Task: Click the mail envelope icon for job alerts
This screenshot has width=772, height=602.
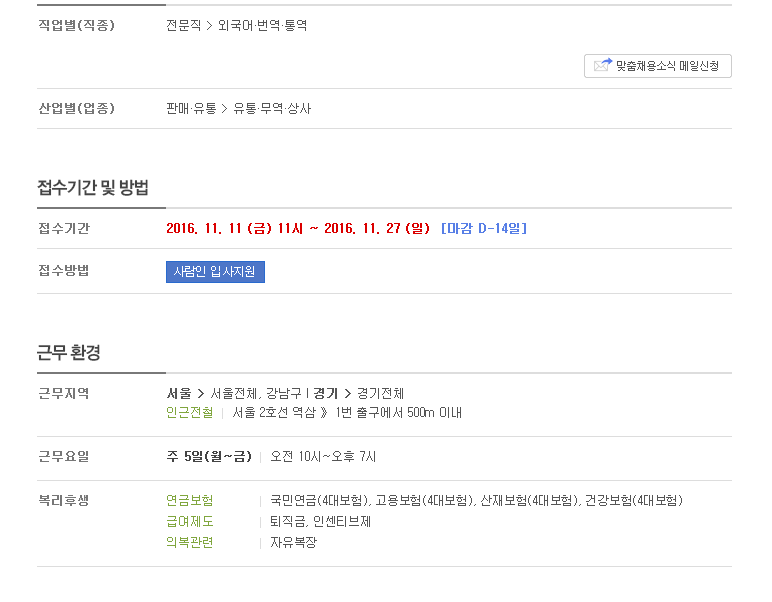Action: [x=603, y=65]
